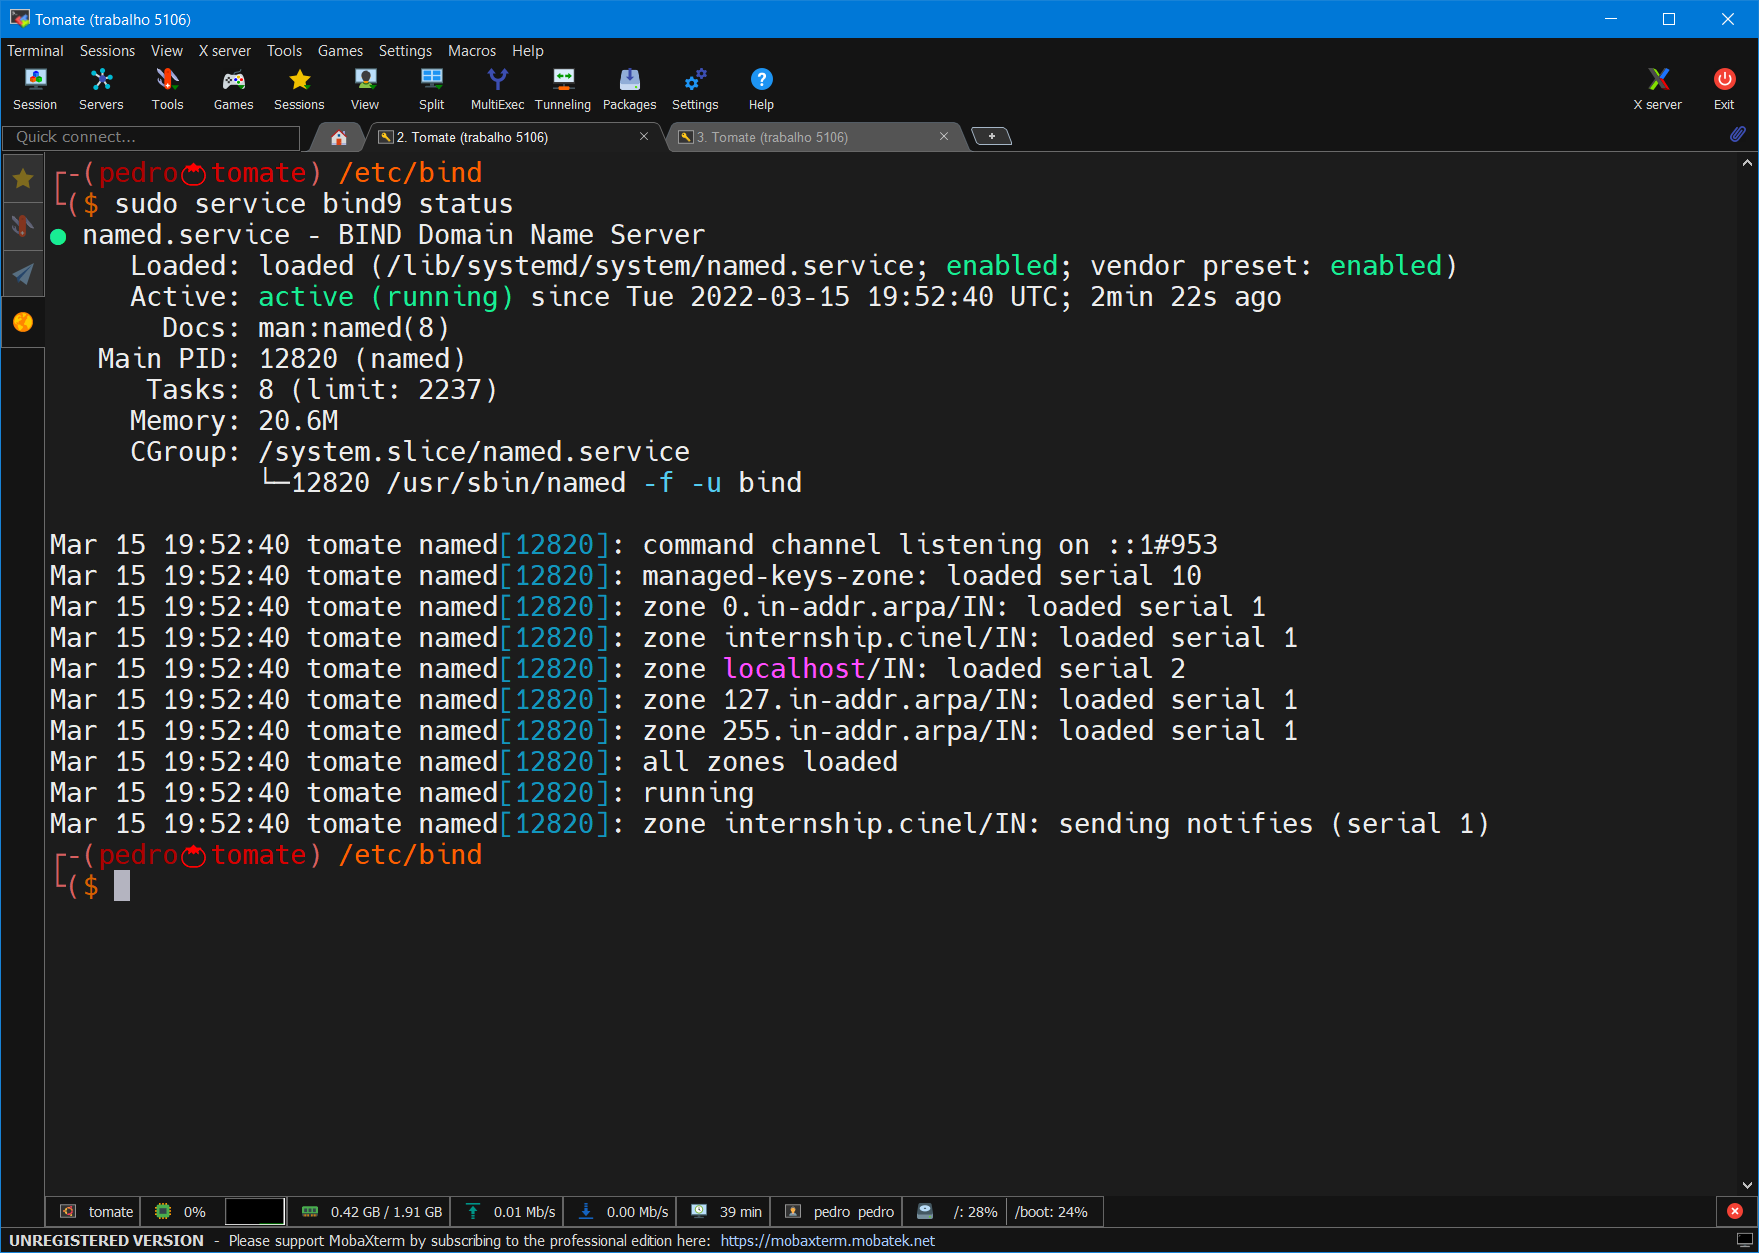Split the terminal view
1759x1253 pixels.
tap(431, 87)
